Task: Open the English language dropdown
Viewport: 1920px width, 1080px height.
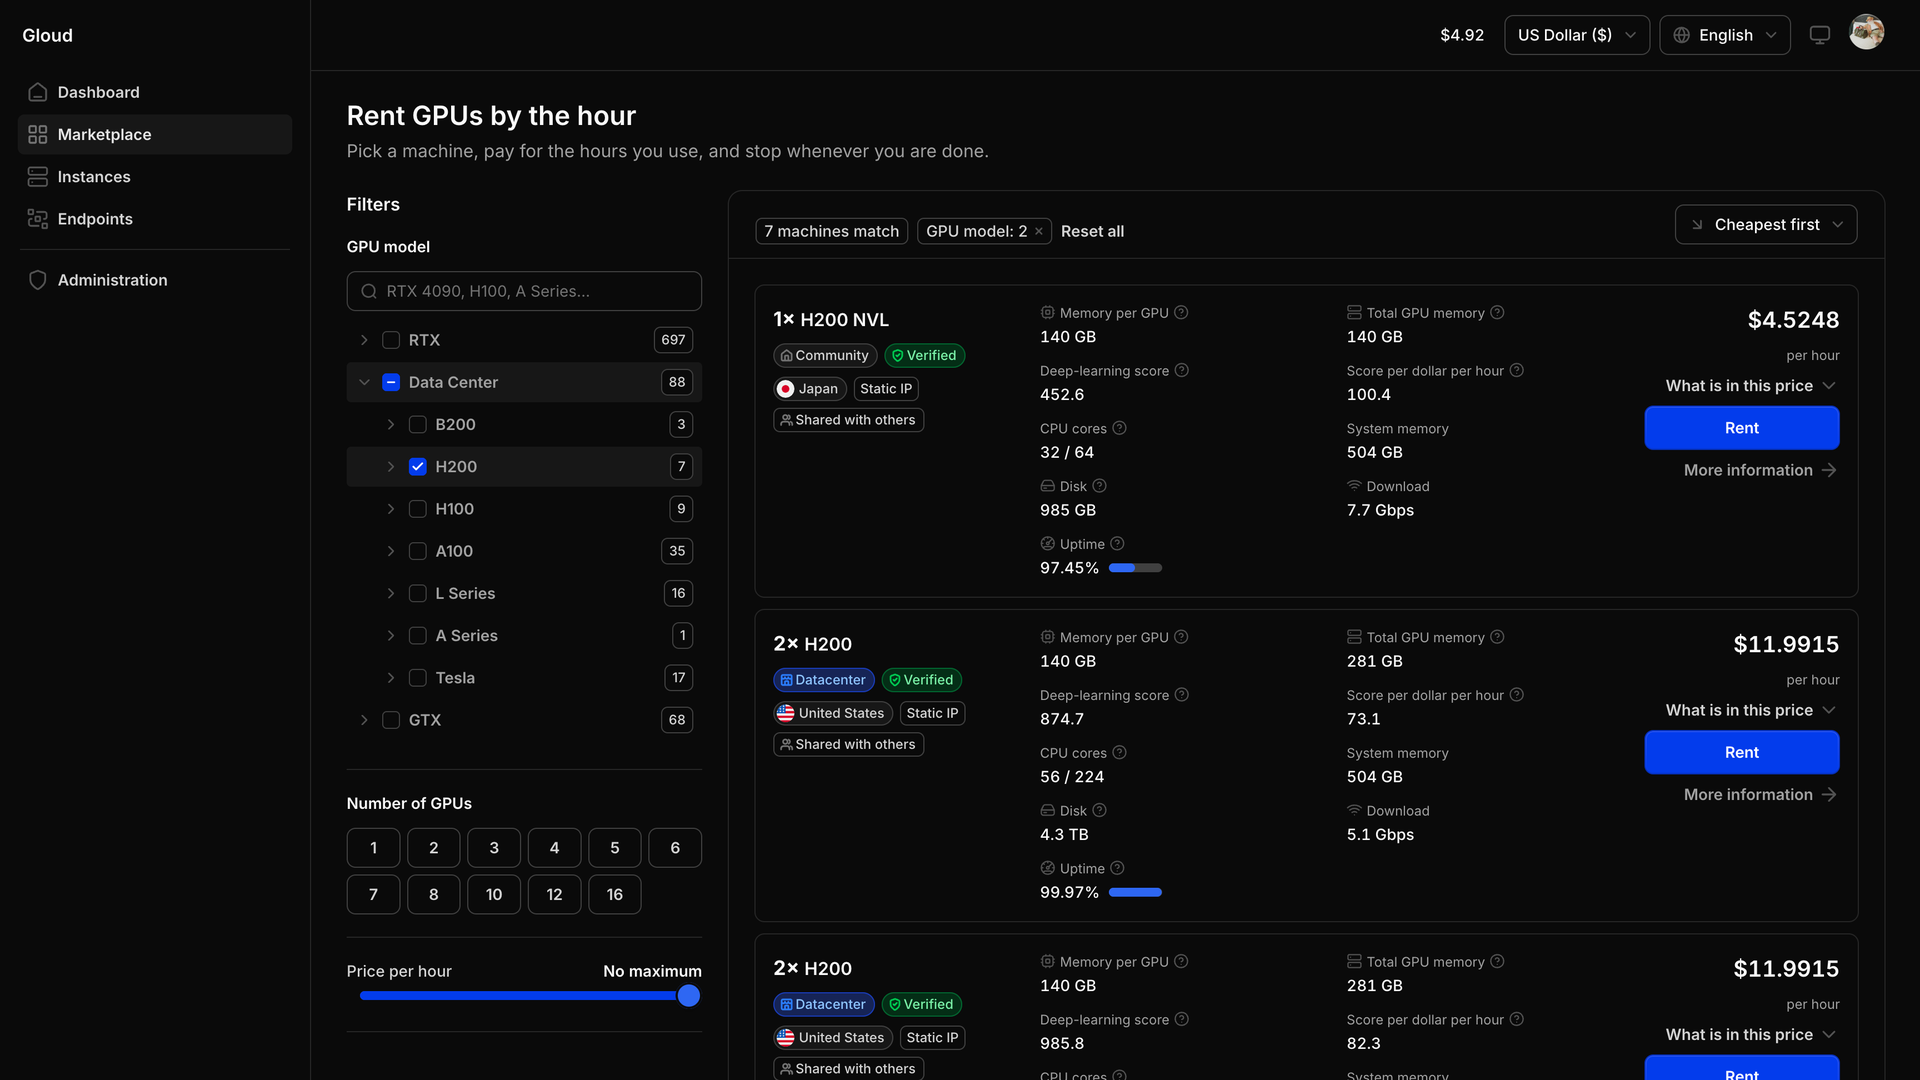Action: tap(1725, 35)
